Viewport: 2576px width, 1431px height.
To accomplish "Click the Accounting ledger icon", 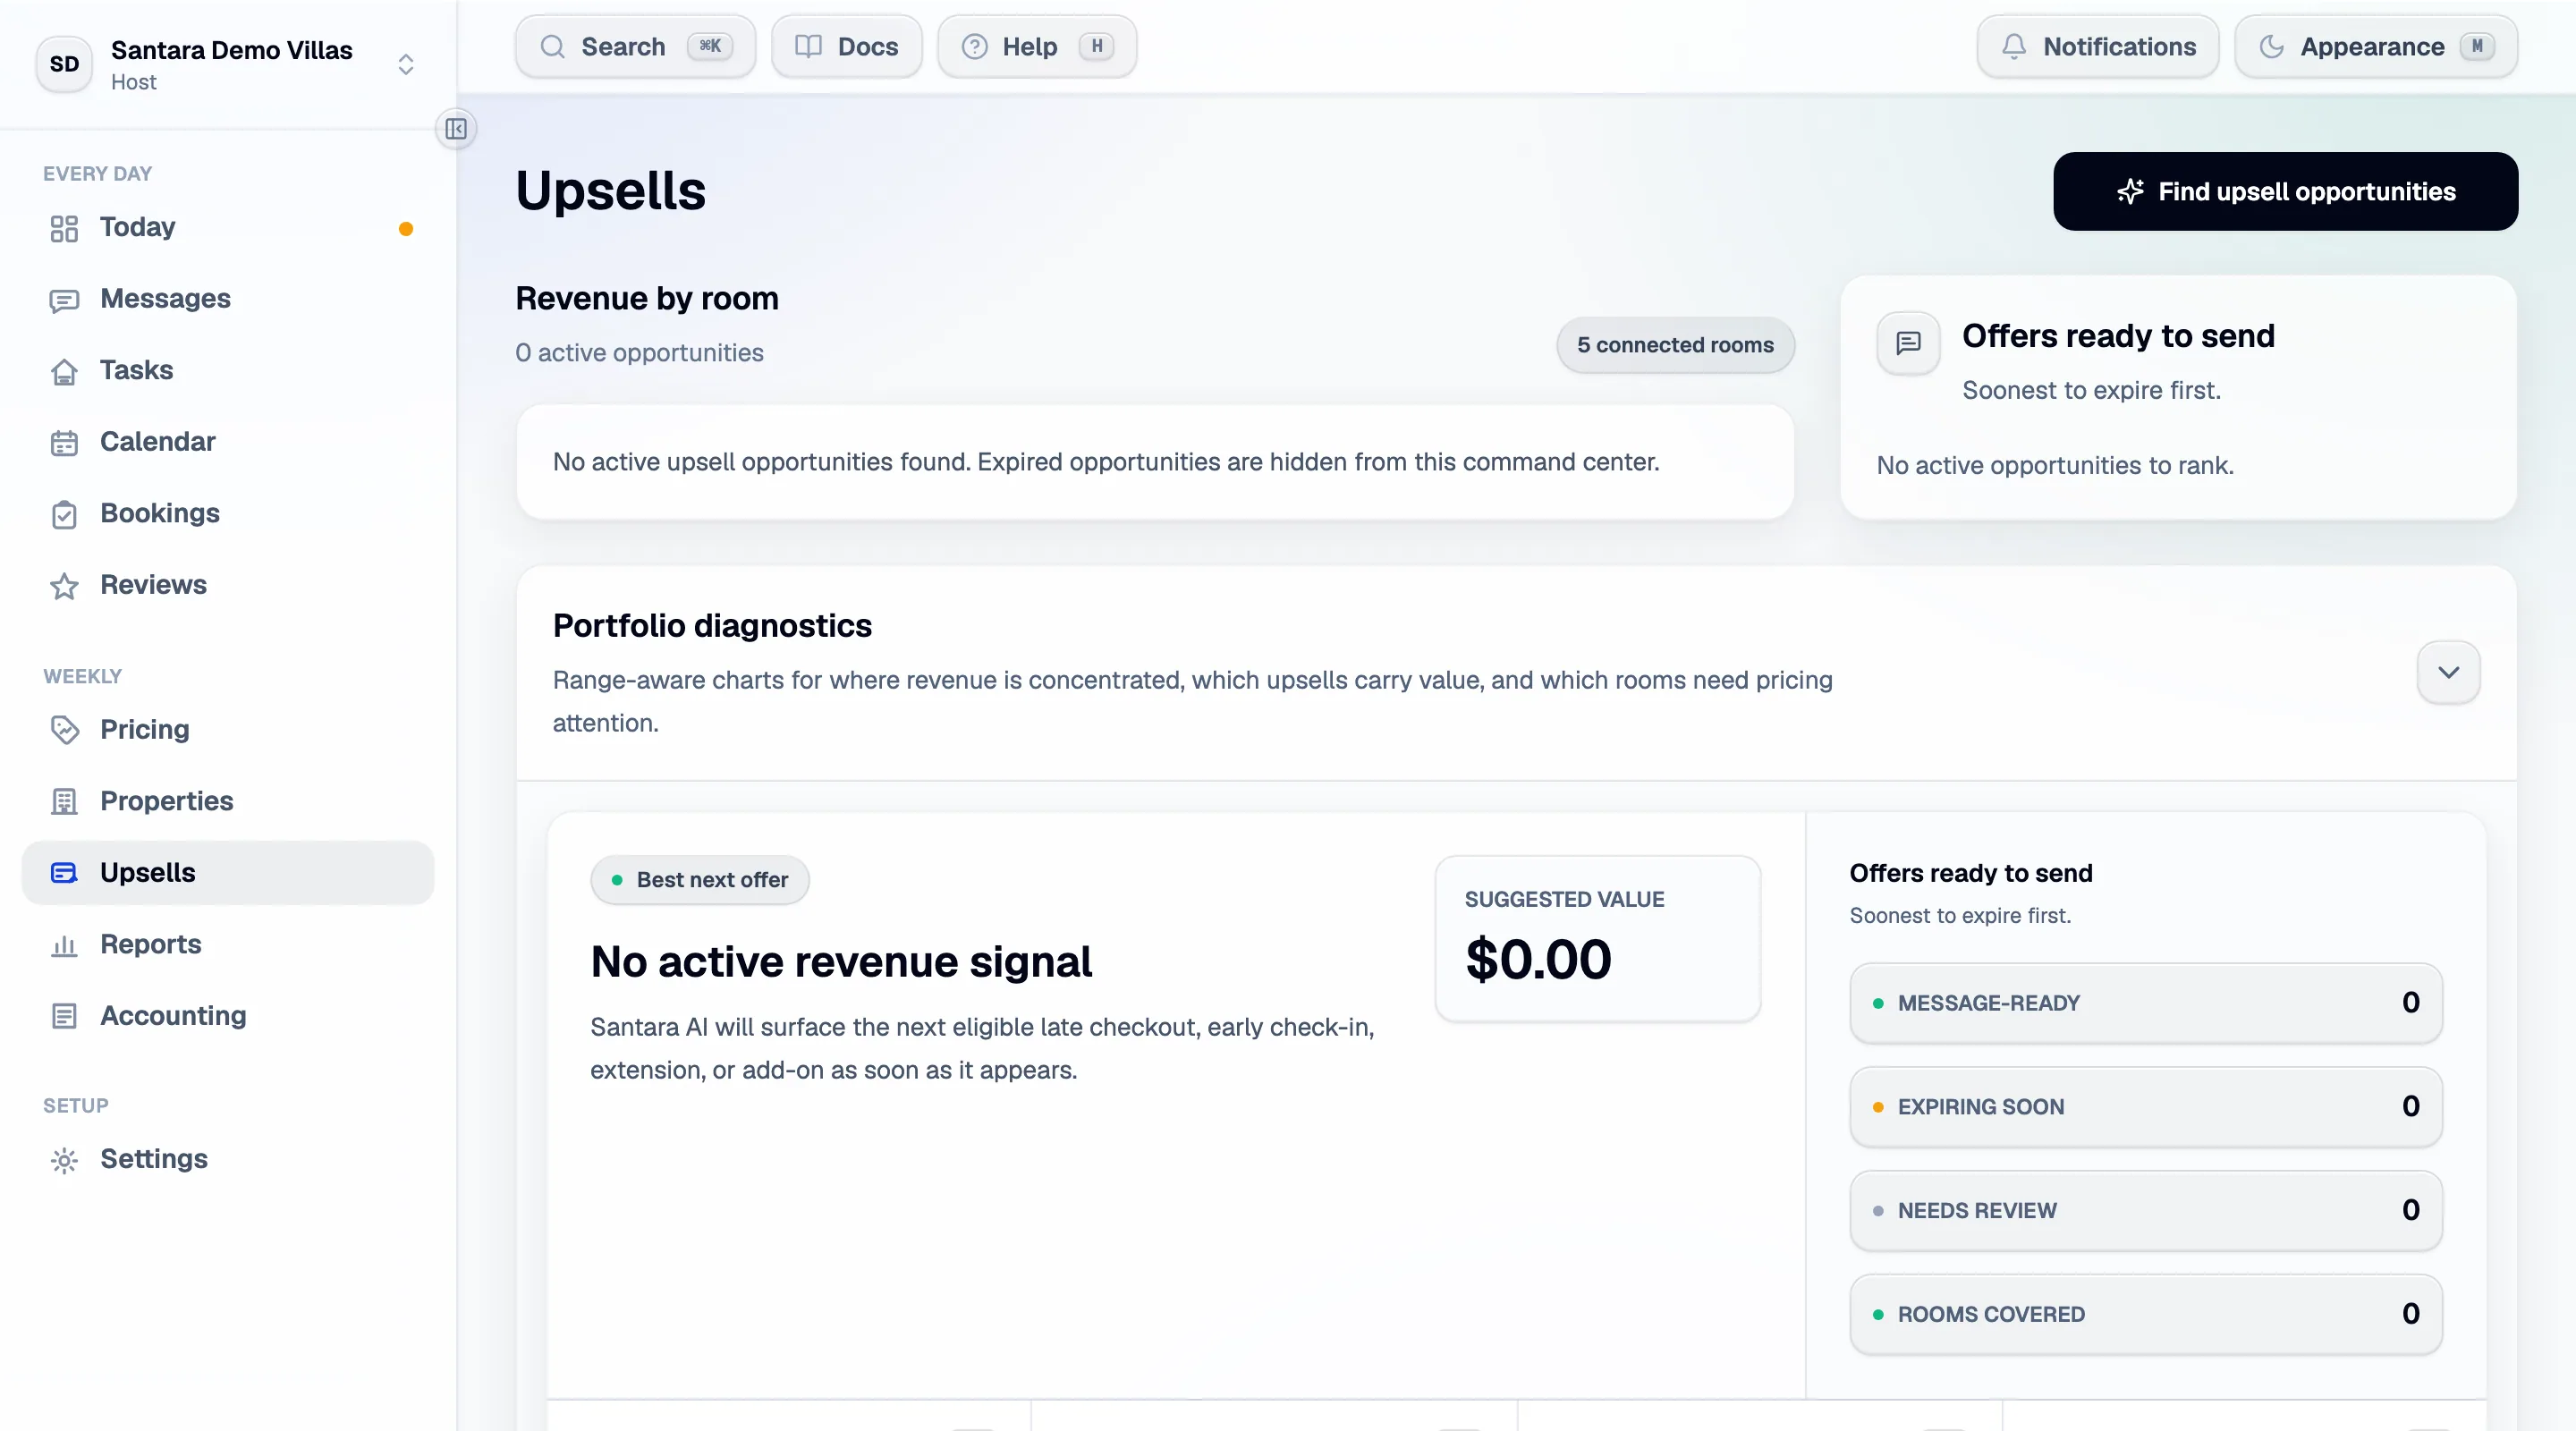I will pos(64,1016).
